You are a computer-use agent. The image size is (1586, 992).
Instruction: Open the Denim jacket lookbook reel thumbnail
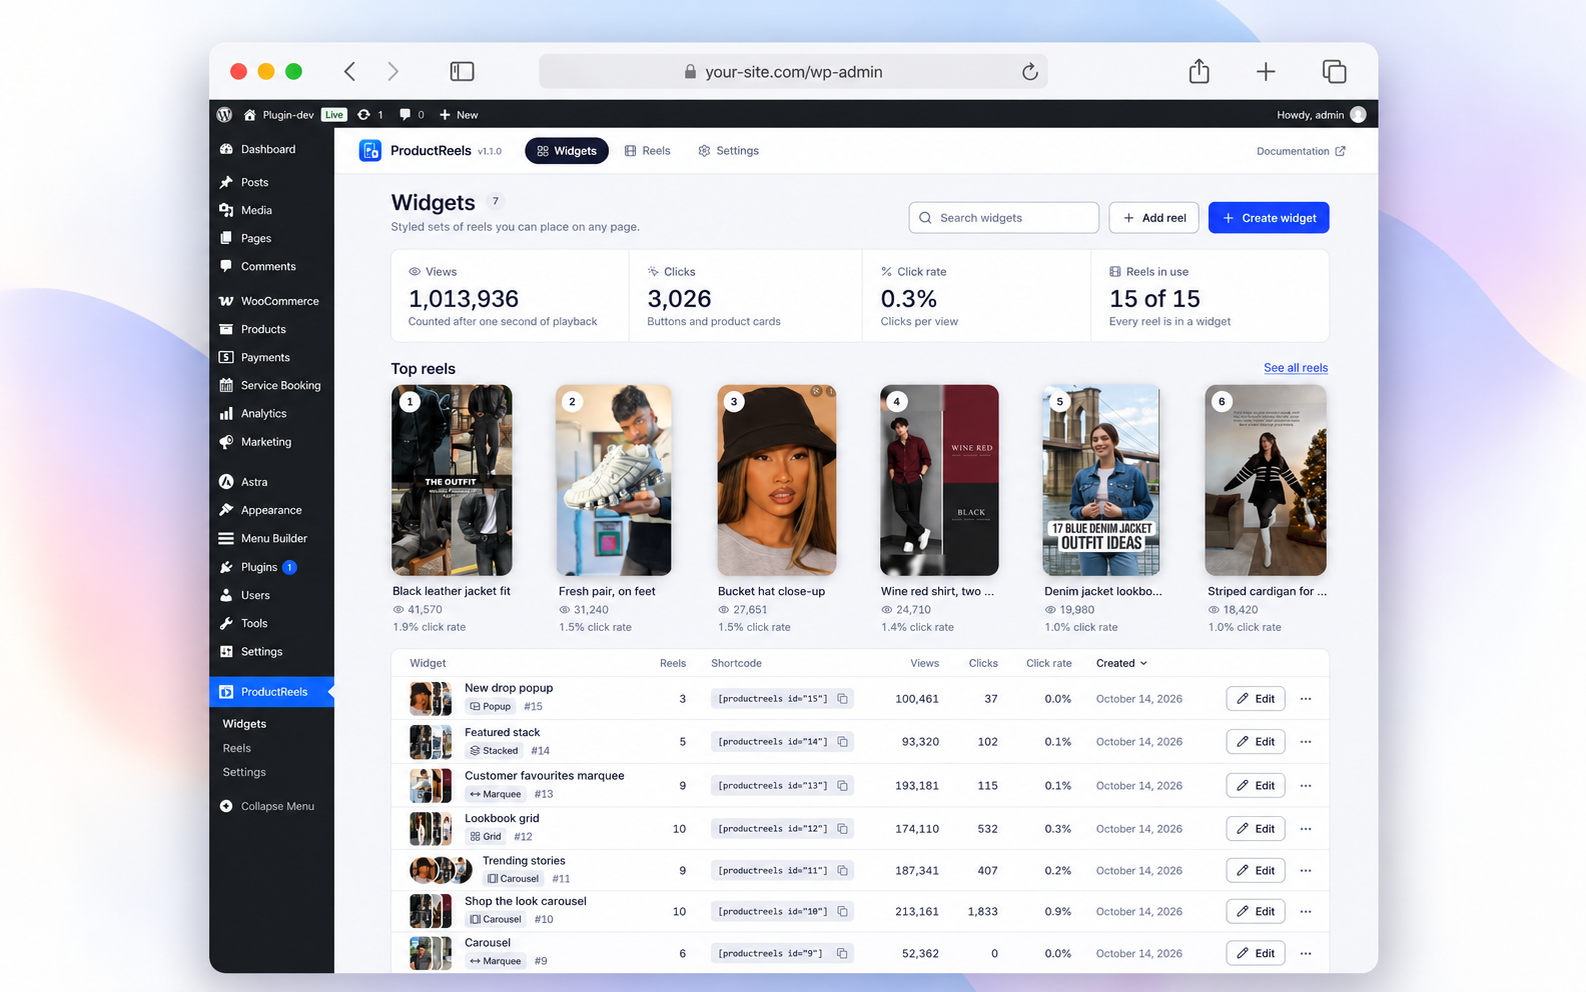pyautogui.click(x=1102, y=480)
